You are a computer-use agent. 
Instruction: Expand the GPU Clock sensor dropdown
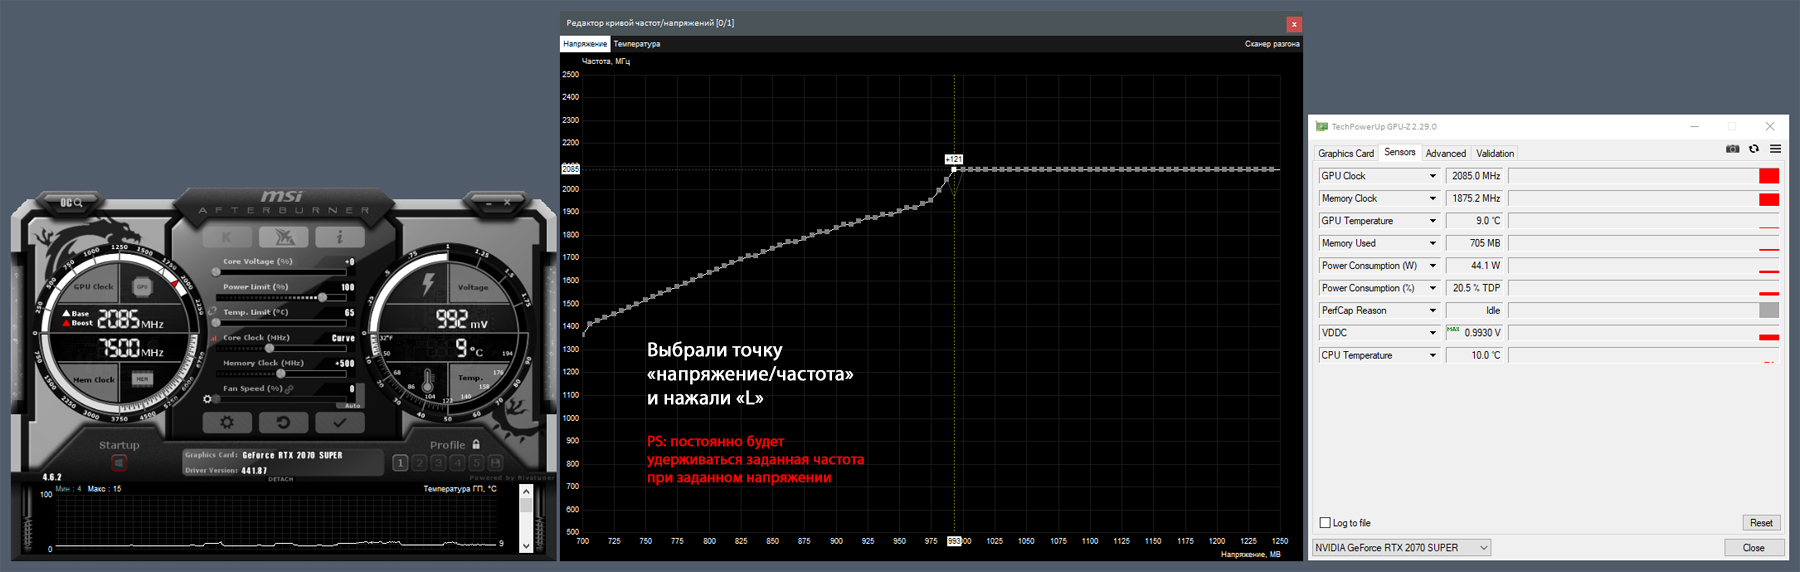click(x=1432, y=176)
